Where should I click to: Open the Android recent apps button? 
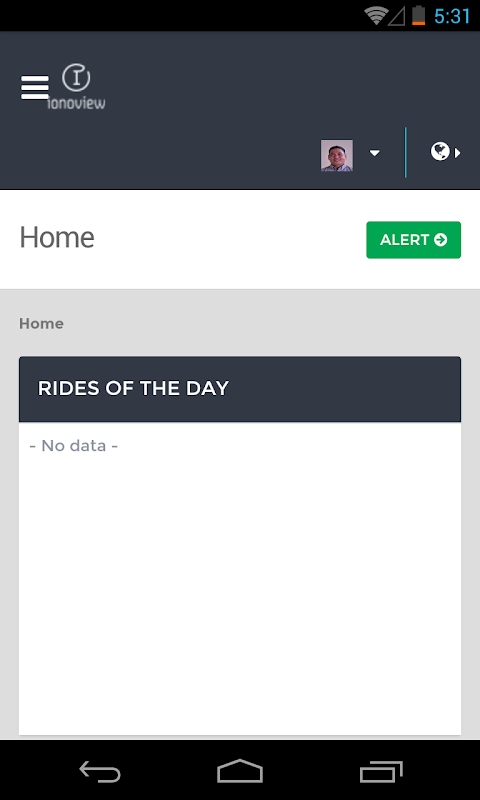coord(381,771)
